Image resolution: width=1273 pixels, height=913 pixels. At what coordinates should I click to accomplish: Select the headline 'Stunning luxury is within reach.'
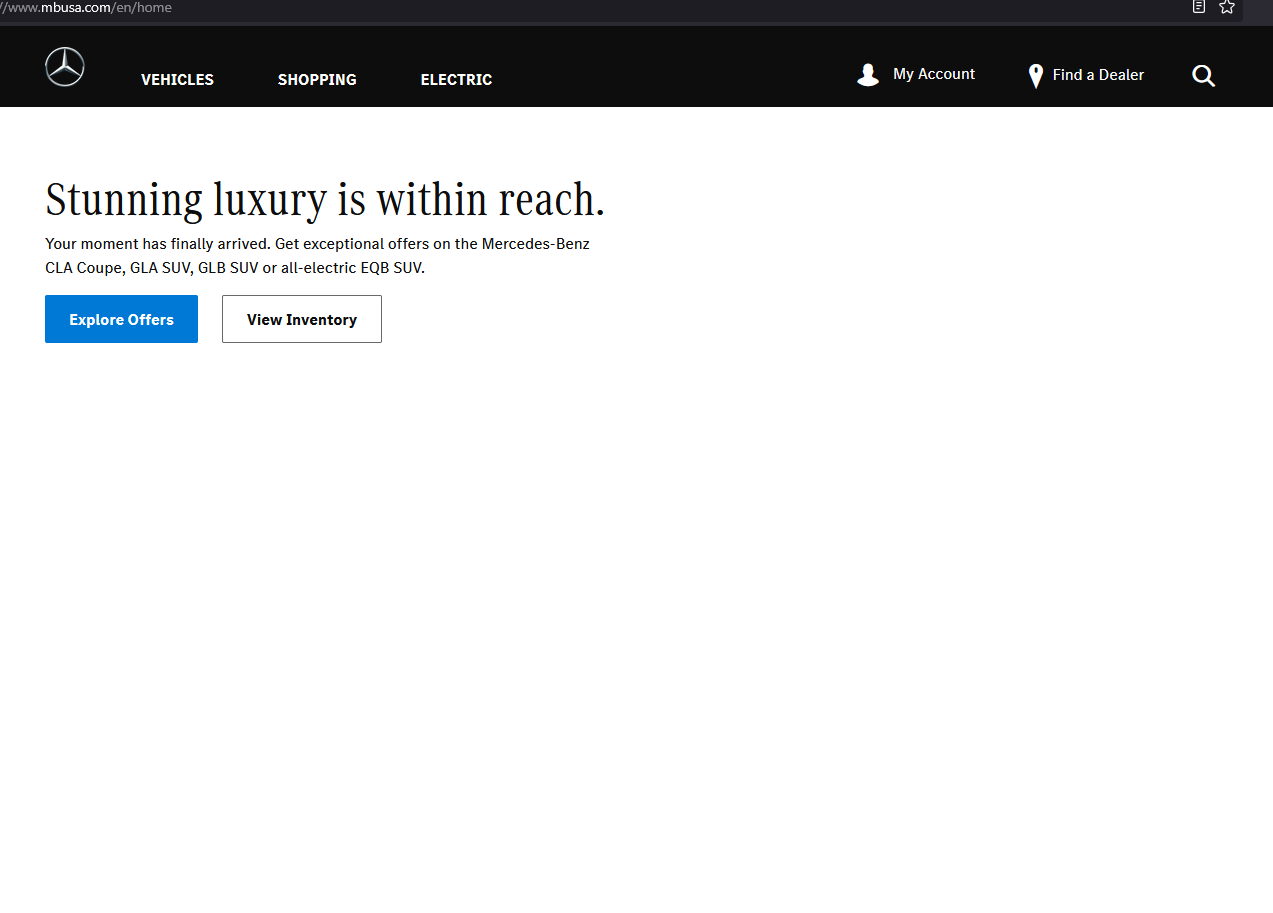[325, 199]
